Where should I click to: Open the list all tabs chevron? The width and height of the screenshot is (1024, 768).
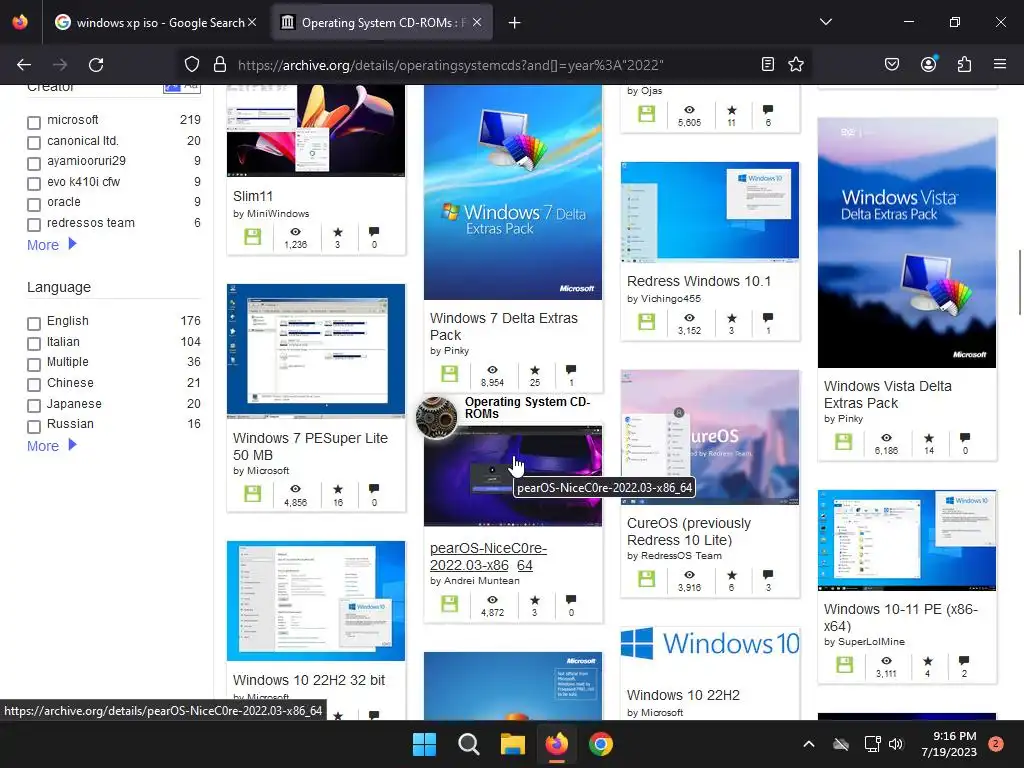(826, 22)
